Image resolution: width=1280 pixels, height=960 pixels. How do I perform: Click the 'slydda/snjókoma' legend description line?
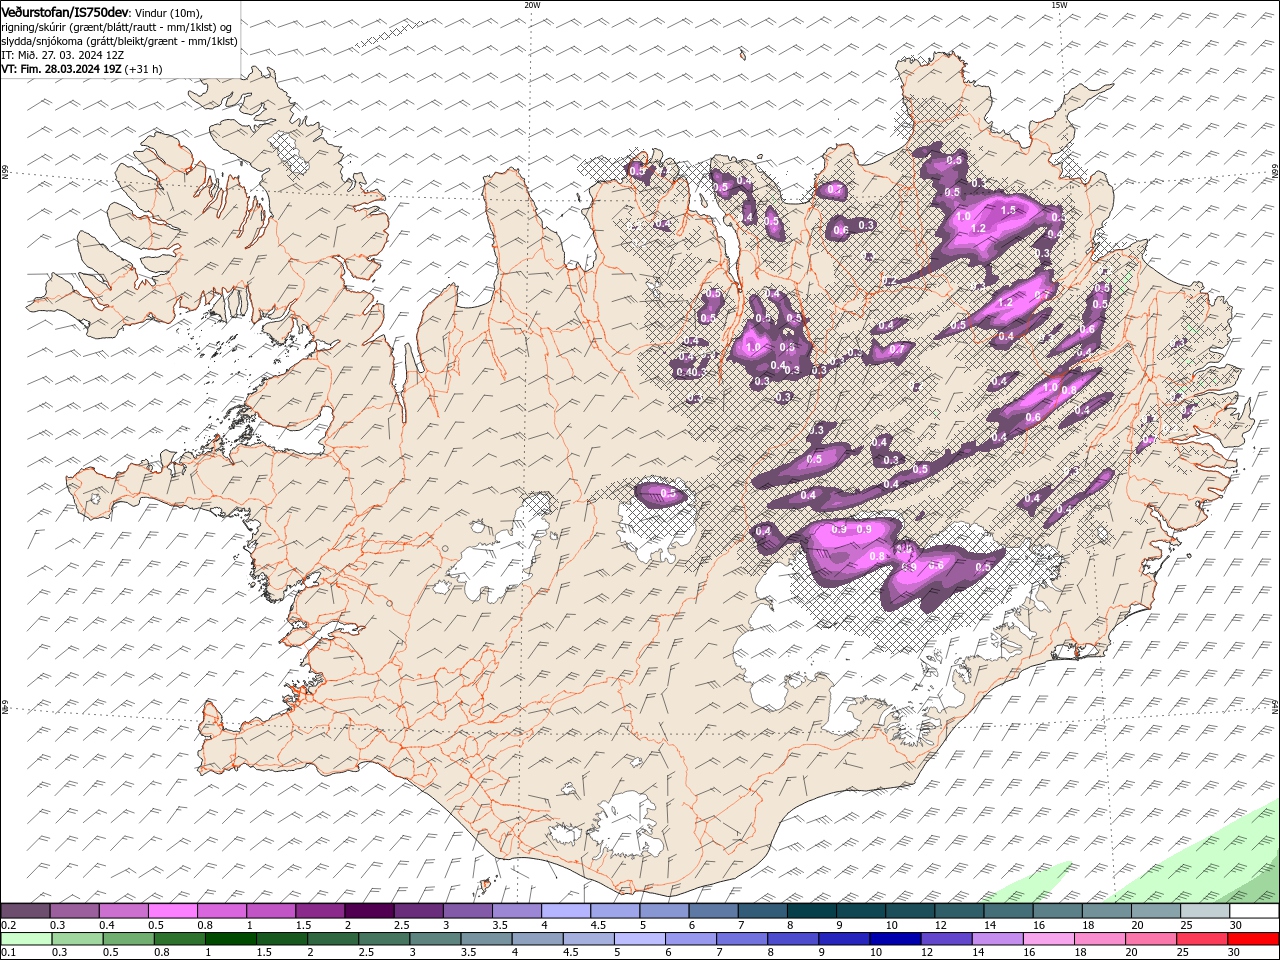(119, 41)
